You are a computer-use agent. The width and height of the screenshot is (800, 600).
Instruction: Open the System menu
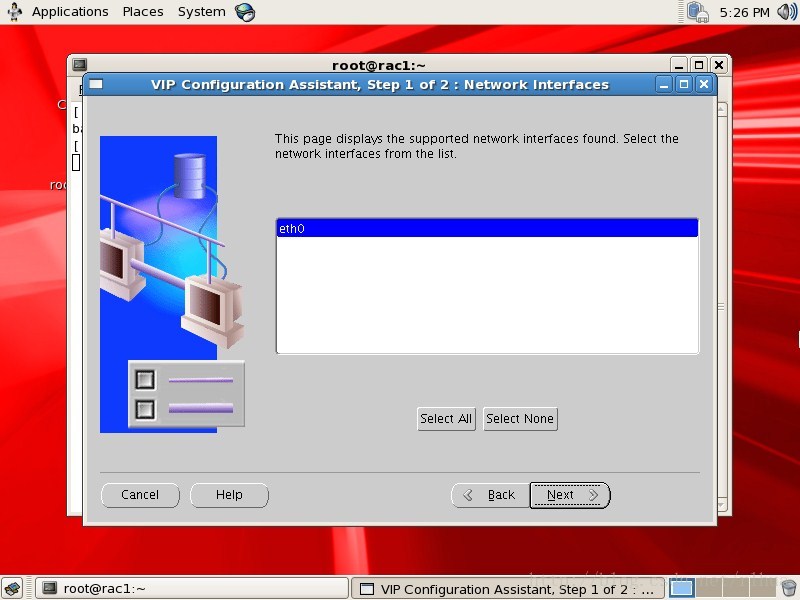point(202,12)
